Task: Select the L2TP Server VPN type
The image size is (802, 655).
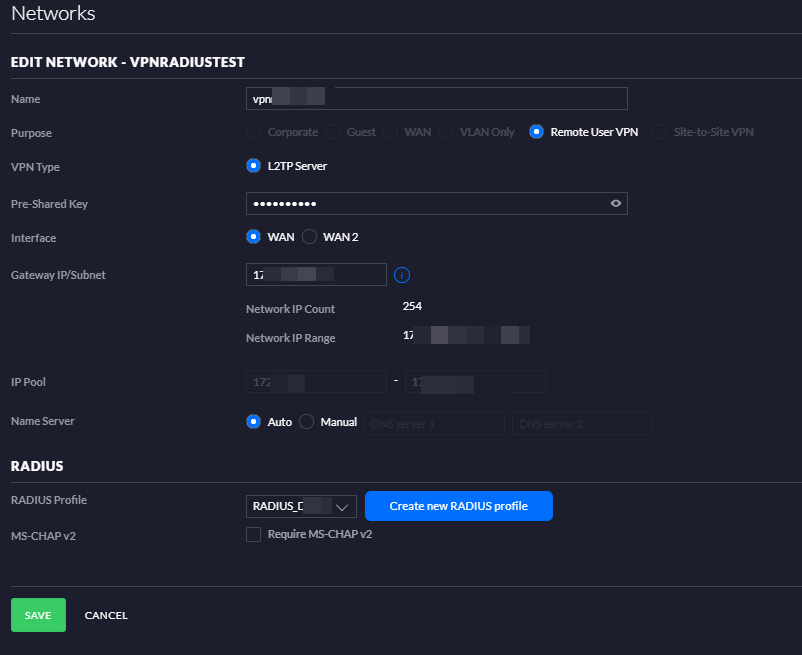Action: pos(253,166)
